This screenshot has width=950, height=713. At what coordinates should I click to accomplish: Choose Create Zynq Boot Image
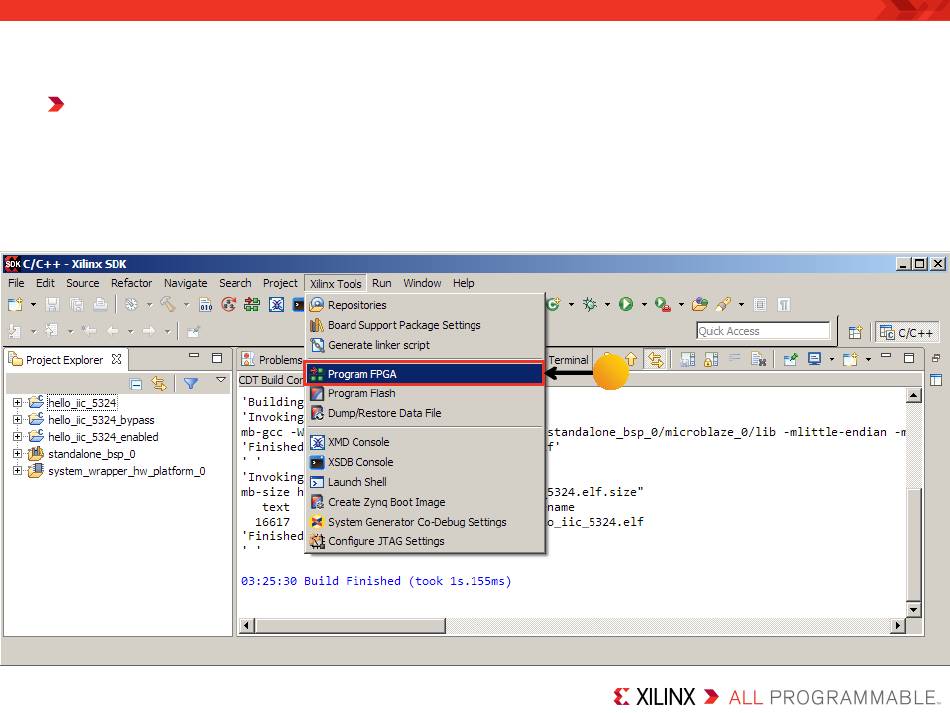pos(424,502)
